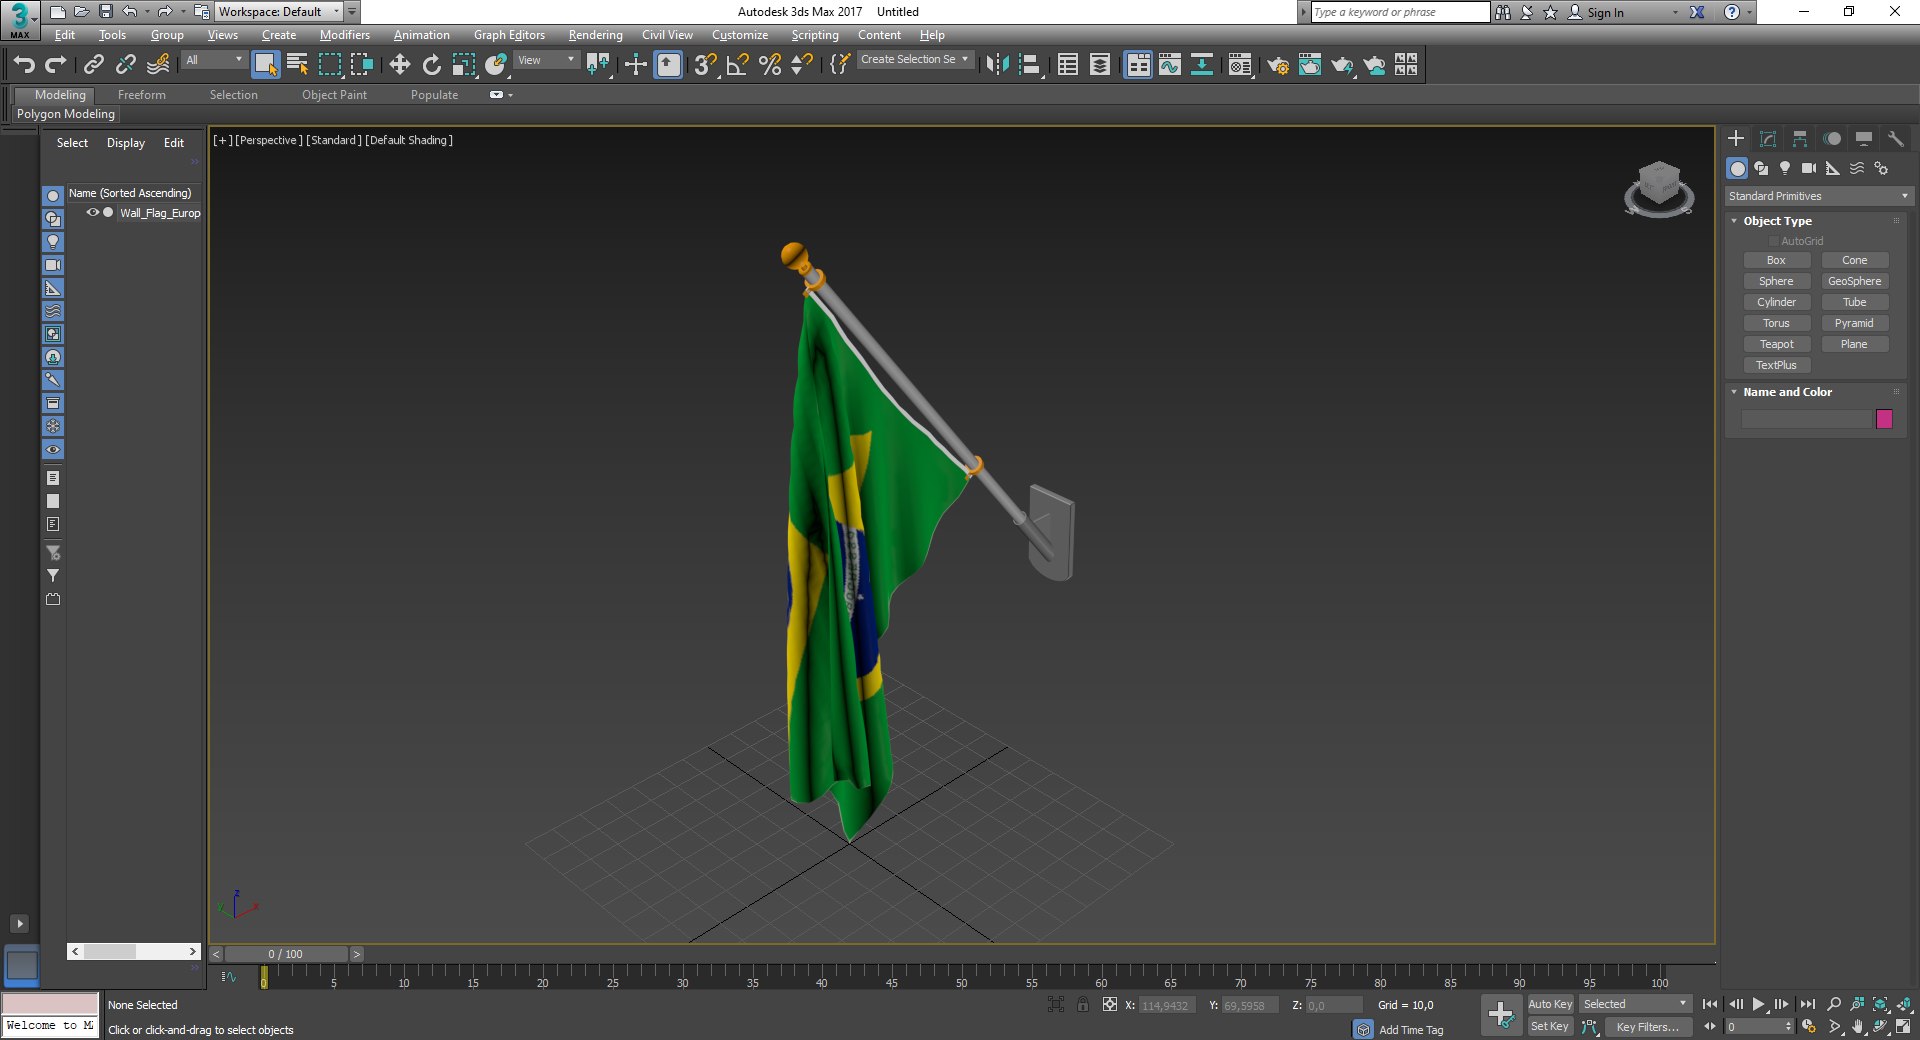Collapse the Object Type rollout
This screenshot has height=1040, width=1920.
(x=1734, y=221)
